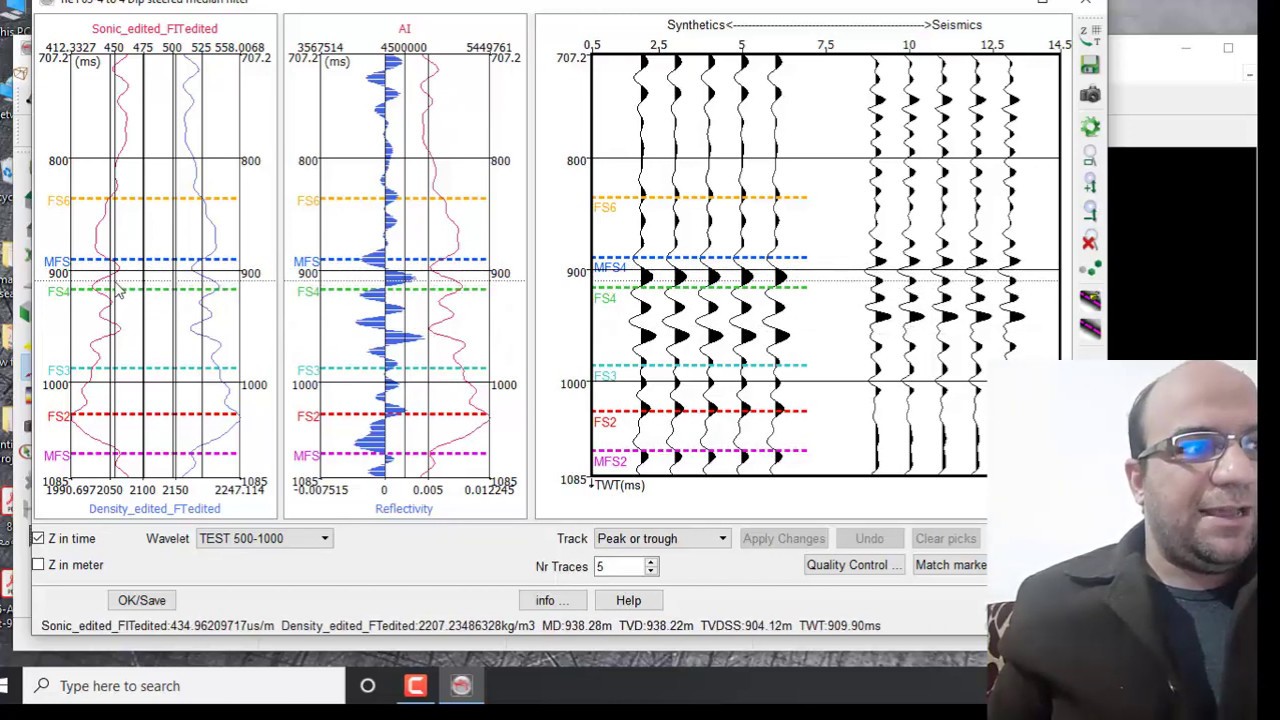
Task: Click TWT:909.90ms status bar value
Action: 840,626
